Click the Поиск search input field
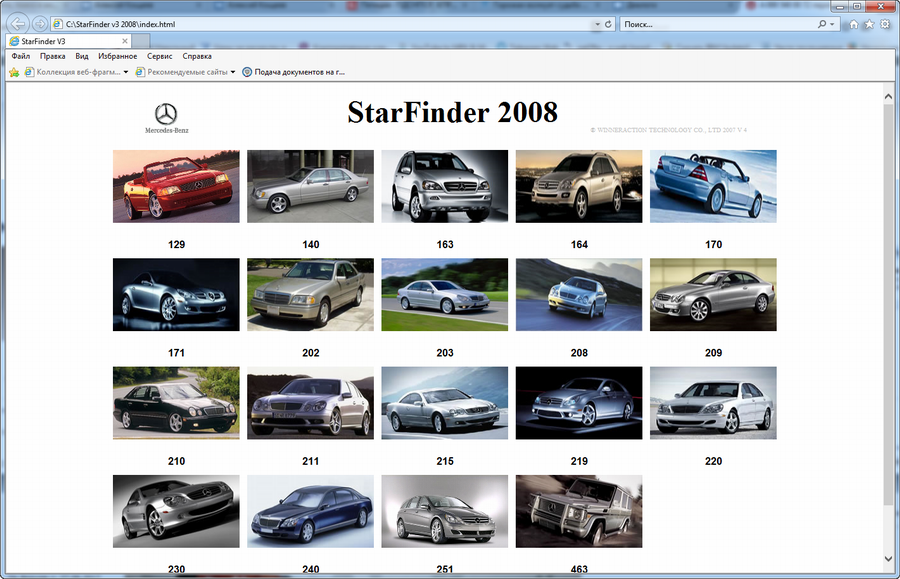Screen dimensions: 900x579 [717, 24]
